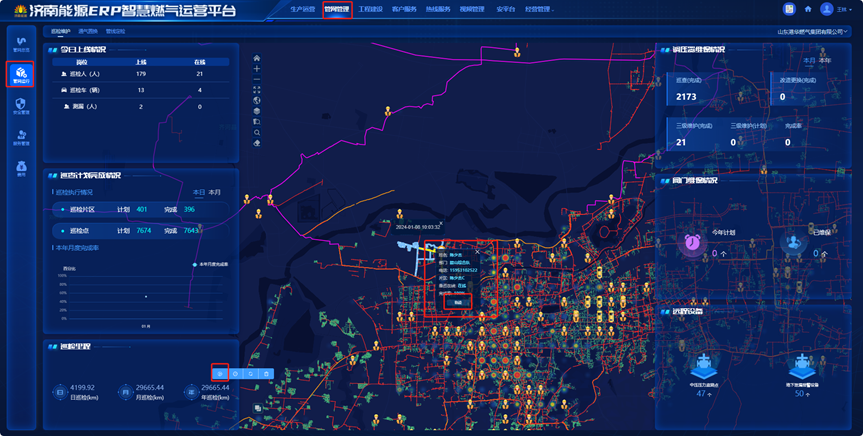
Task: Close the worker info popup
Action: [477, 252]
